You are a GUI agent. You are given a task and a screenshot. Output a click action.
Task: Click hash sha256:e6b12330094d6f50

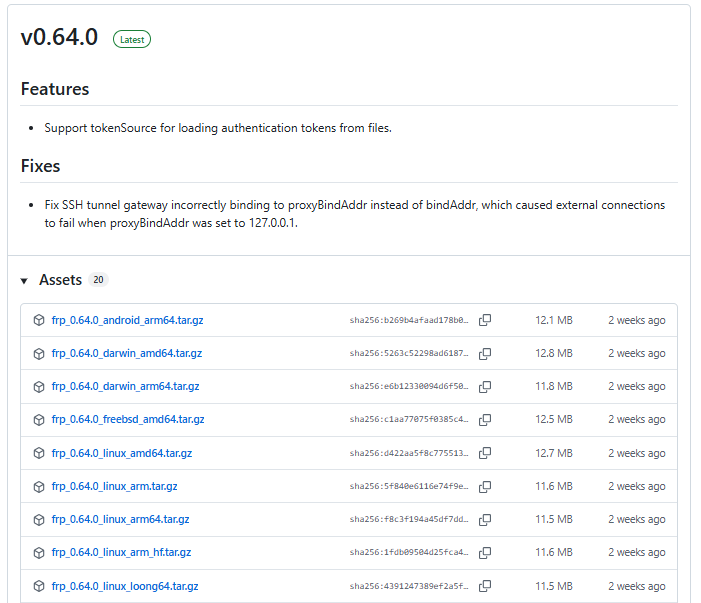(x=409, y=386)
